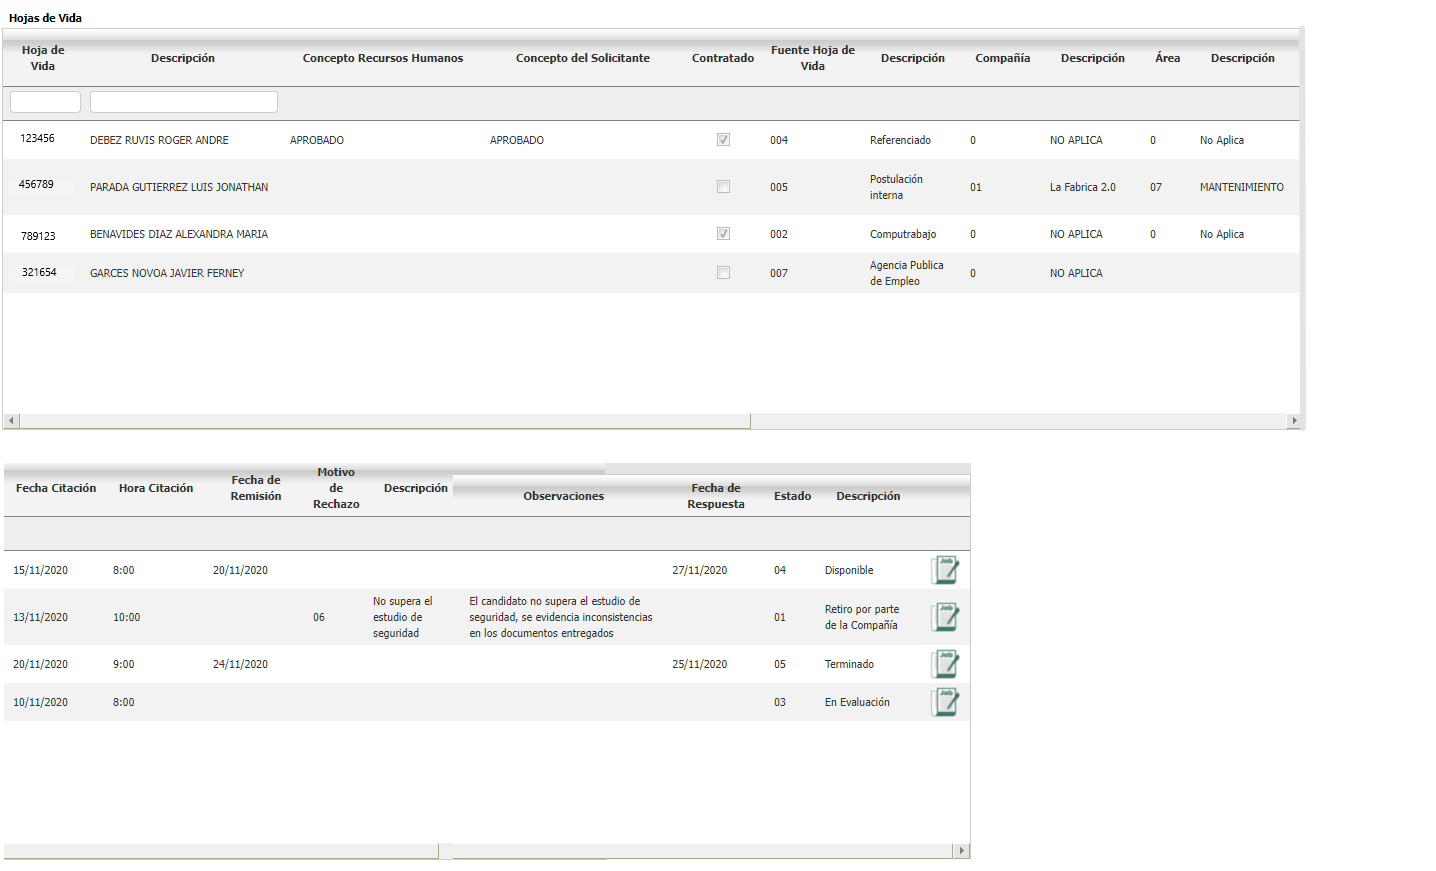The height and width of the screenshot is (871, 1436).
Task: Click the Motivo de Rechazo column header
Action: pyautogui.click(x=336, y=488)
